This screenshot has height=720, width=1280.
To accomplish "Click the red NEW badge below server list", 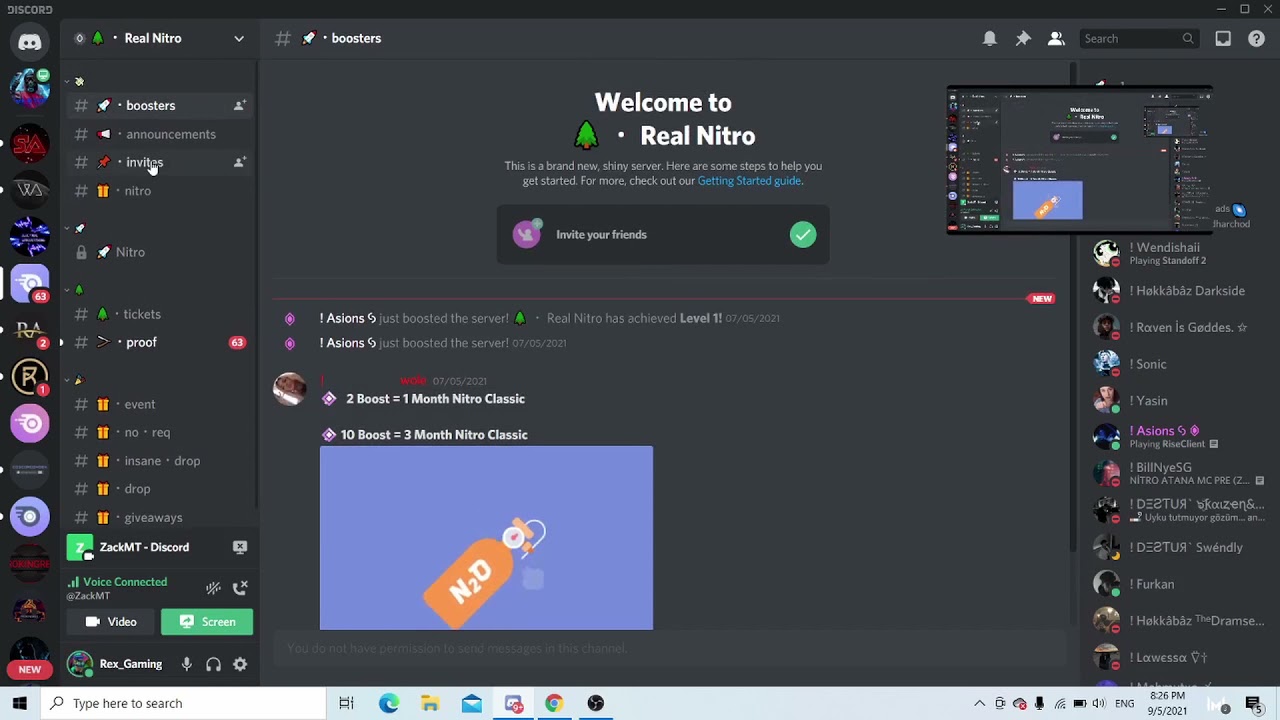I will click(29, 670).
